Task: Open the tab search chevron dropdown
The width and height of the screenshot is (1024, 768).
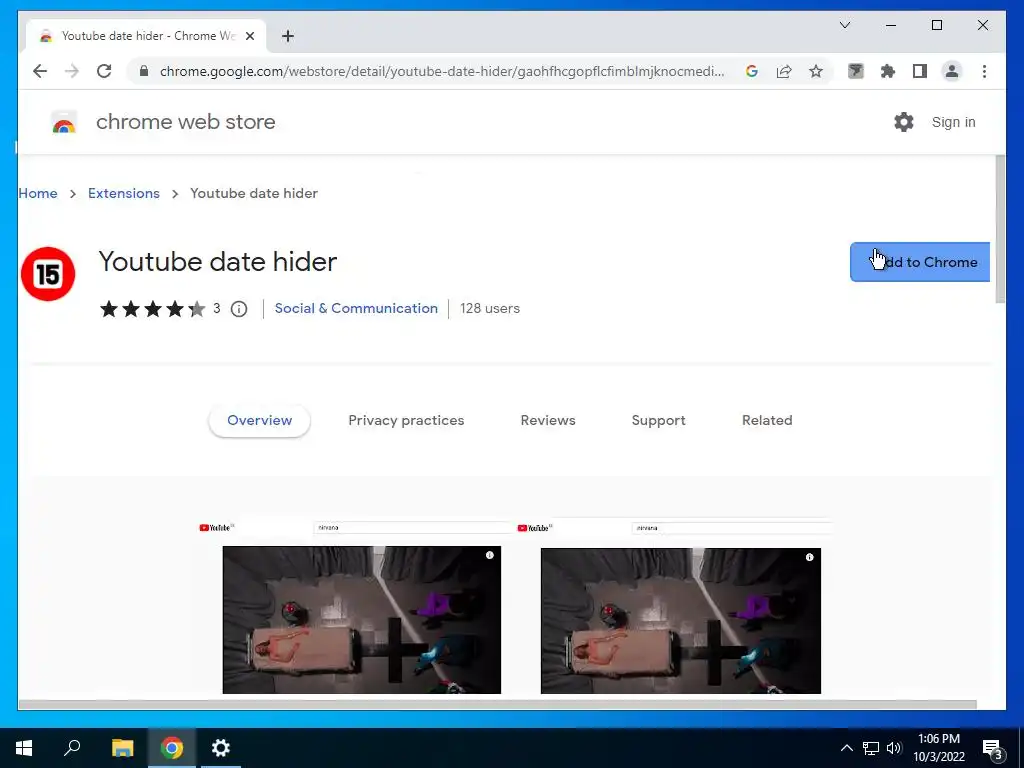Action: click(845, 25)
